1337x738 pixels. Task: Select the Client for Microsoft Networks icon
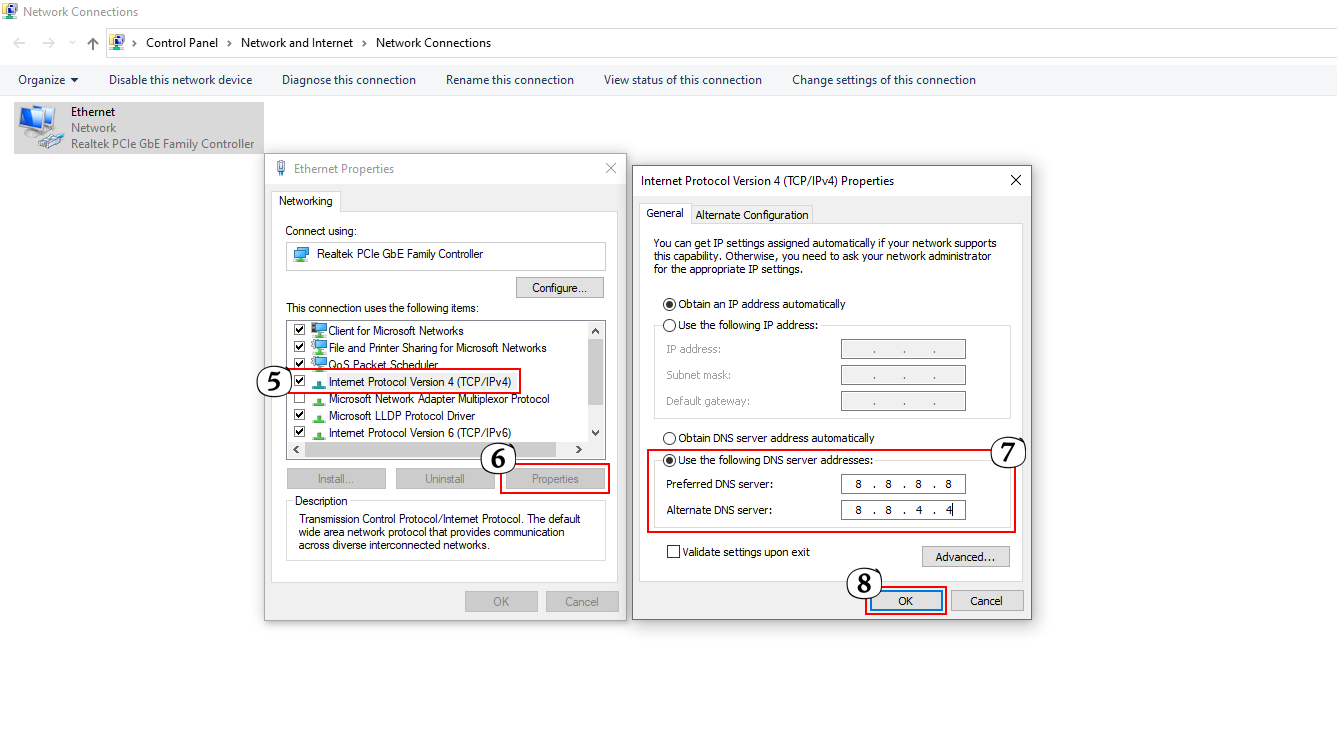point(319,330)
